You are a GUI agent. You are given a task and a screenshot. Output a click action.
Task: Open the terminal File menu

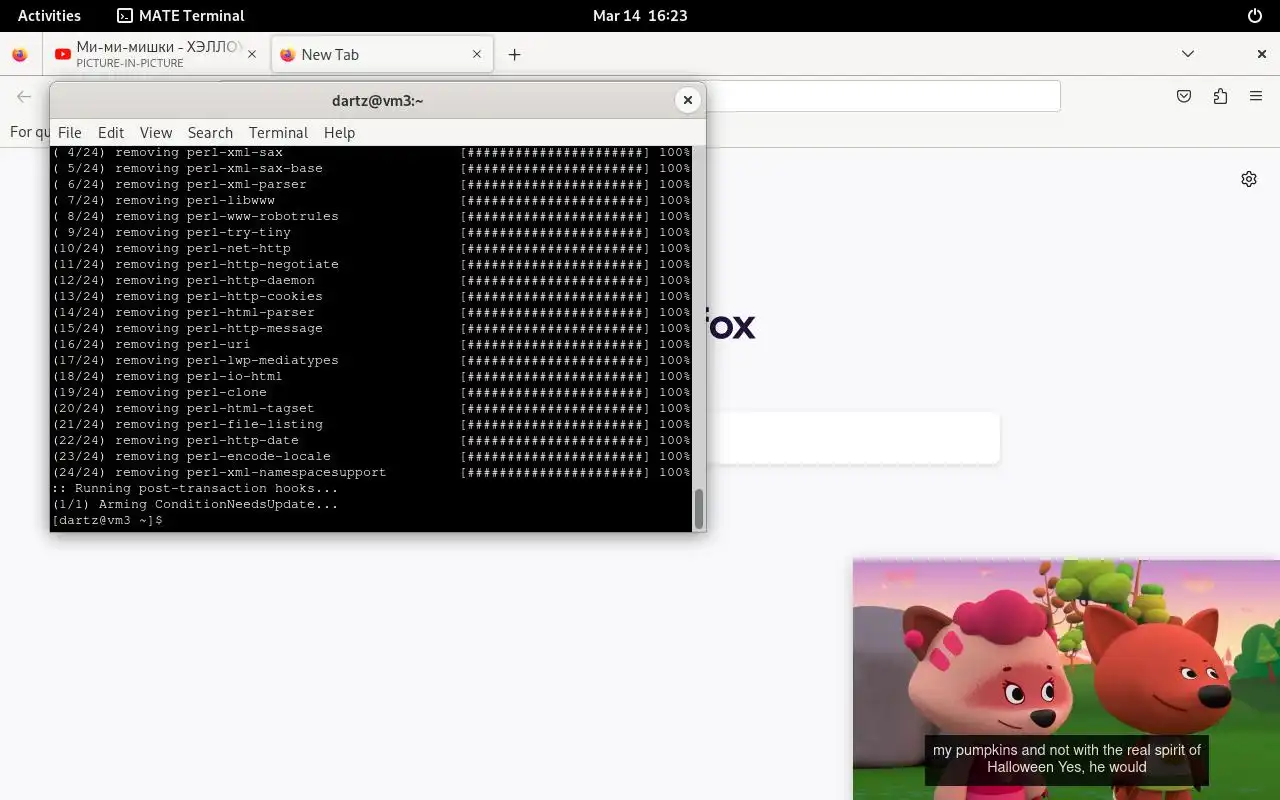click(x=70, y=132)
